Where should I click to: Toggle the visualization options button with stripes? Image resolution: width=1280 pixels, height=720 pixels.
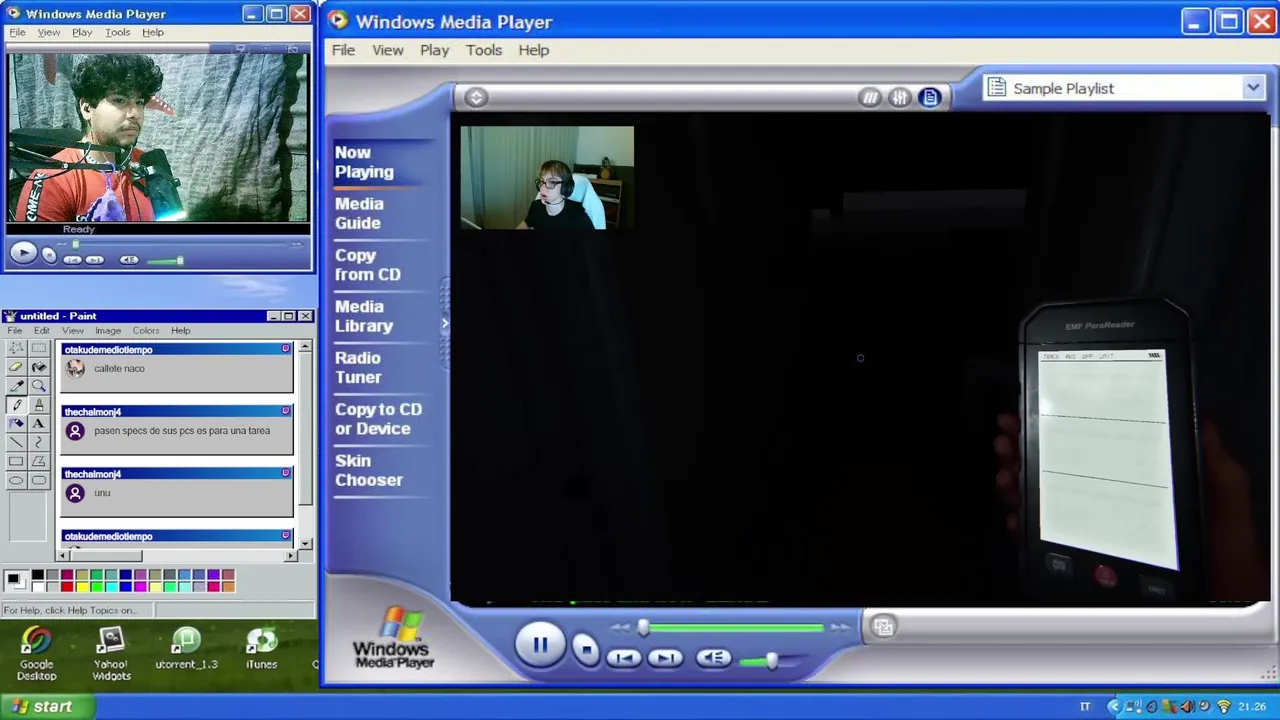(870, 97)
